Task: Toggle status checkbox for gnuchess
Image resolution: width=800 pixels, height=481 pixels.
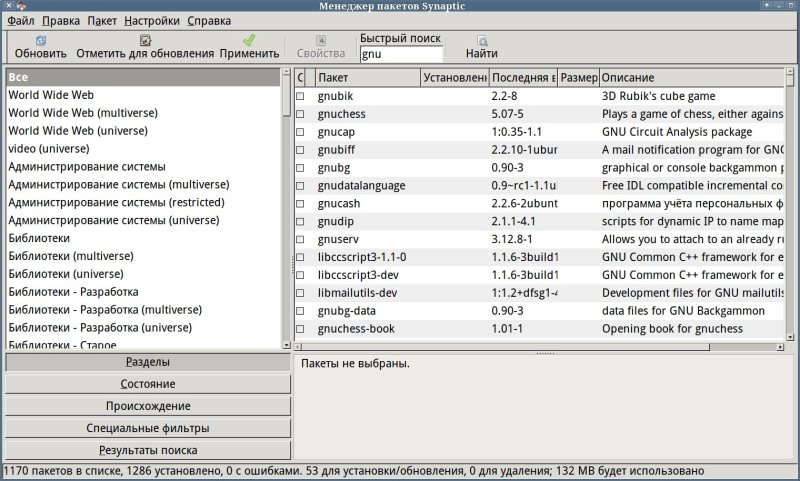Action: 300,114
